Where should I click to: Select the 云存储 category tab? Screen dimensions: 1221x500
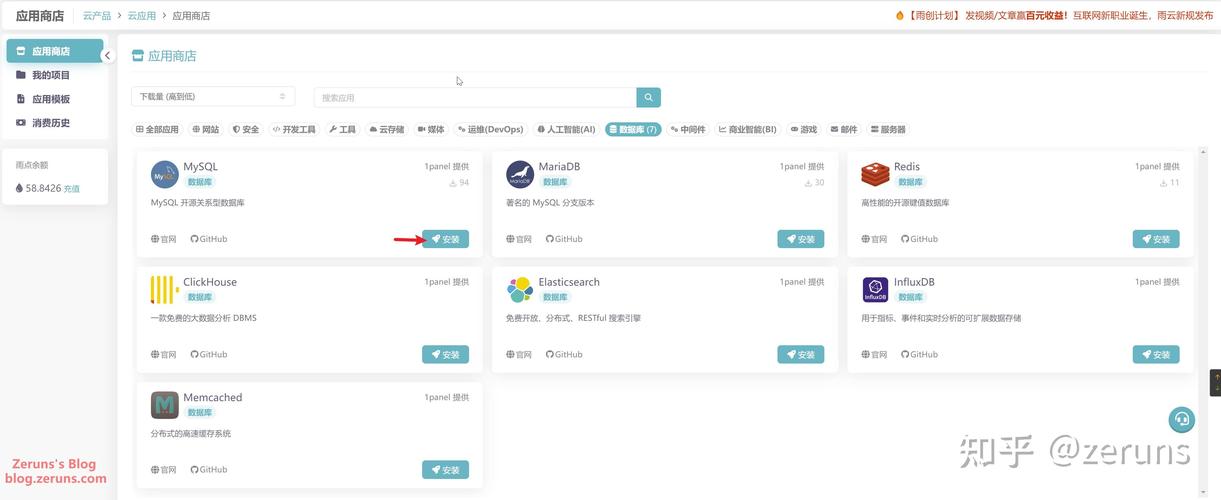point(386,129)
